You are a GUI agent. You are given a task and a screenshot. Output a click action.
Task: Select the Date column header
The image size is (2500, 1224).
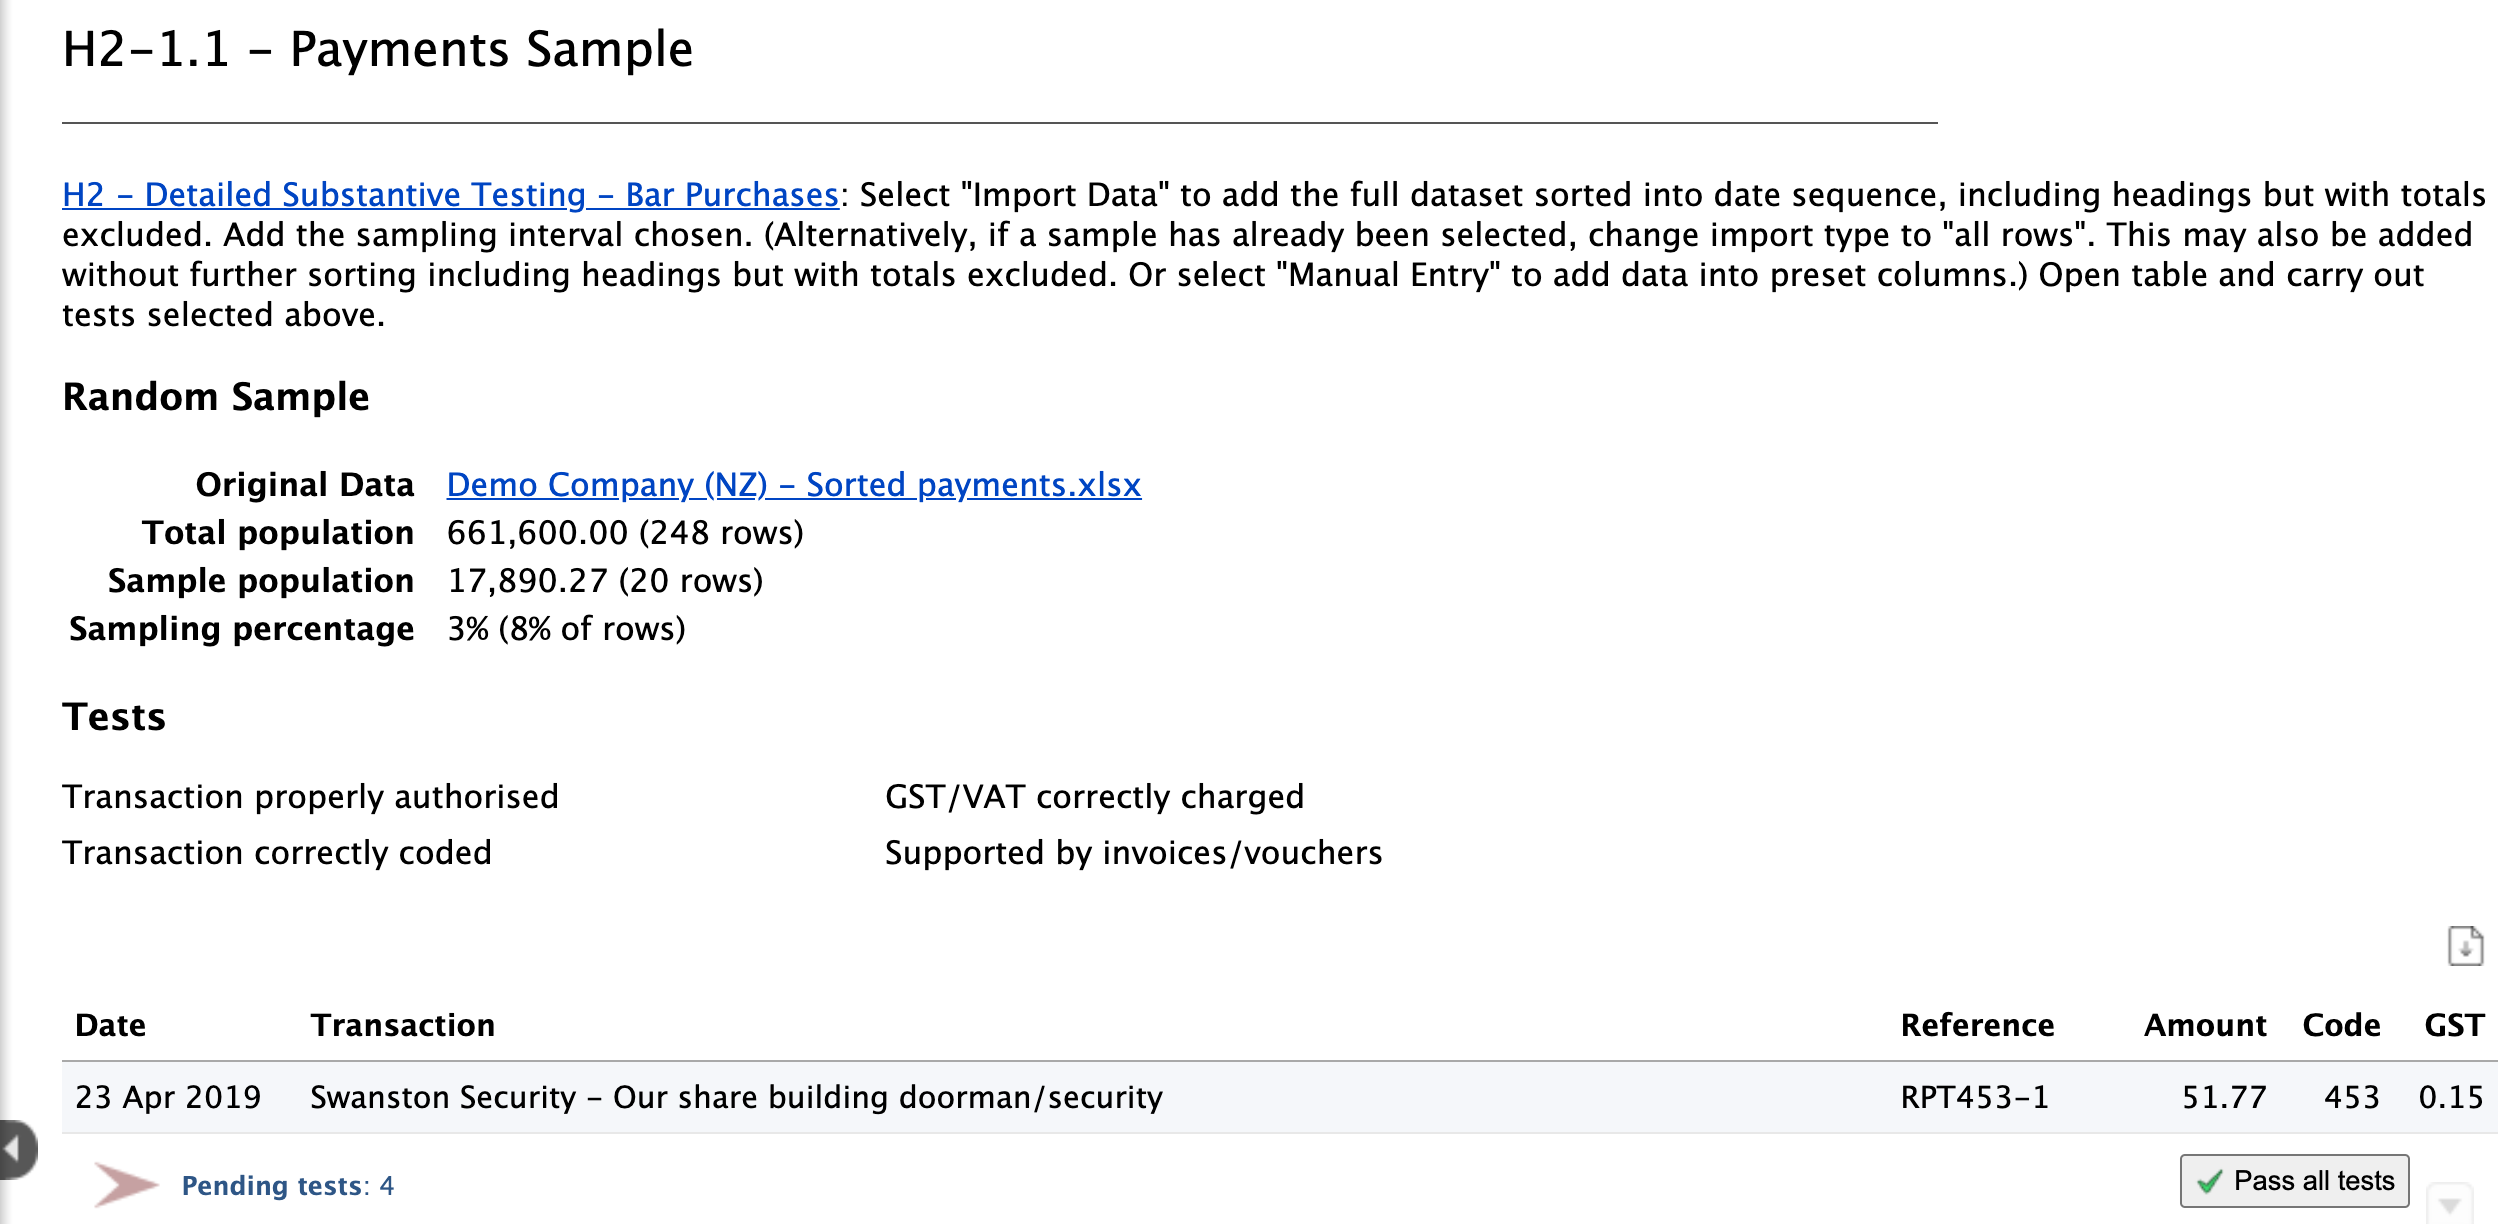point(110,1024)
